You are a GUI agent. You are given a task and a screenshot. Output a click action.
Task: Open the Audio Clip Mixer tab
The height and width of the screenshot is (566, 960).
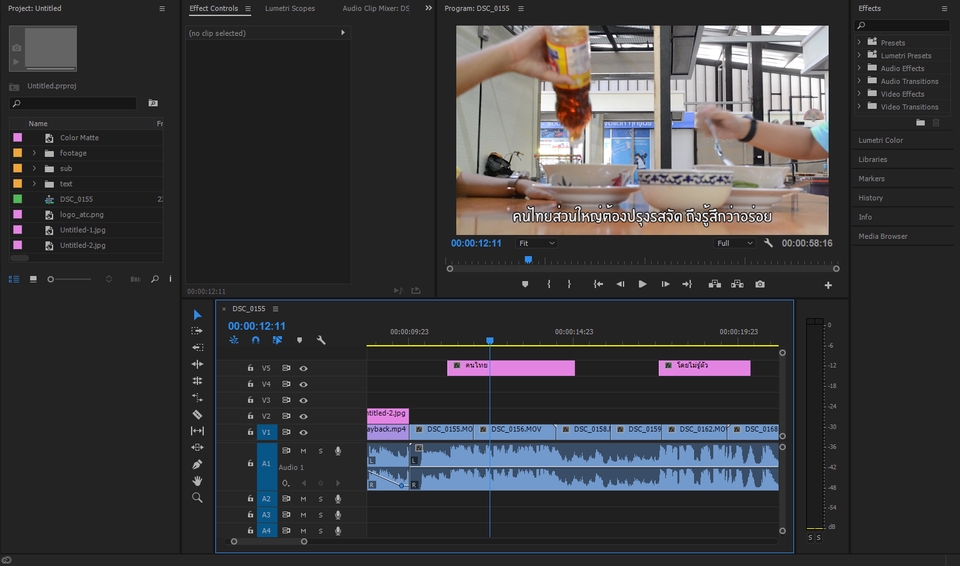click(x=375, y=8)
